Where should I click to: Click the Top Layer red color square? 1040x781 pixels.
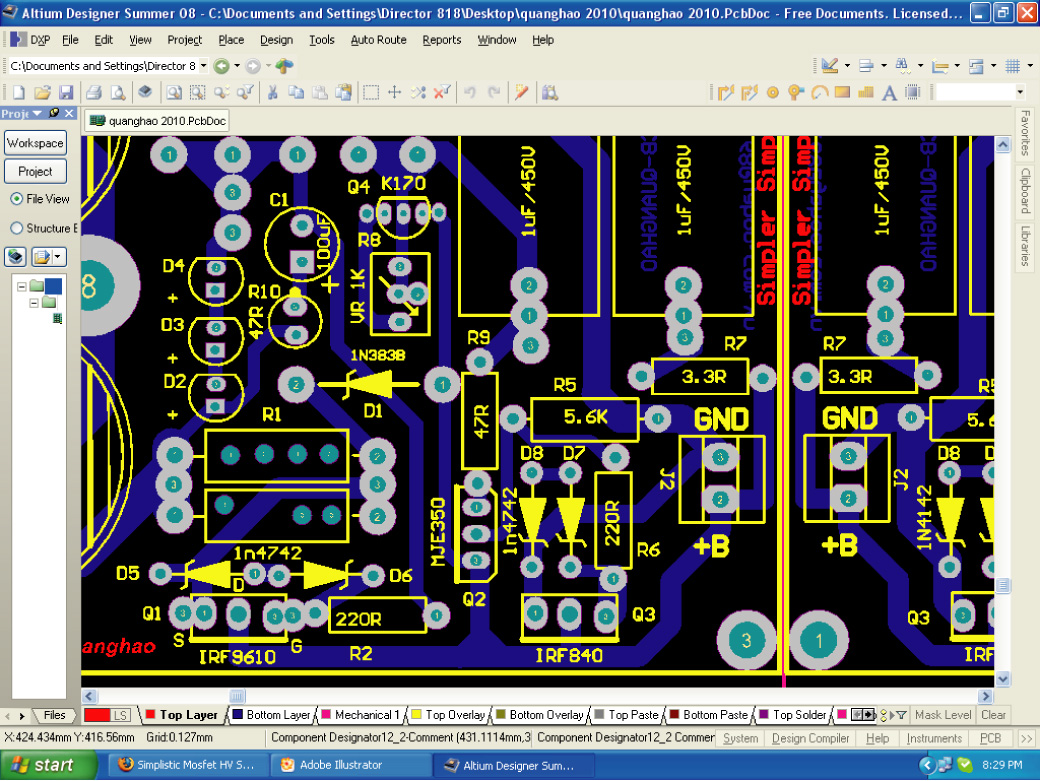click(x=150, y=715)
